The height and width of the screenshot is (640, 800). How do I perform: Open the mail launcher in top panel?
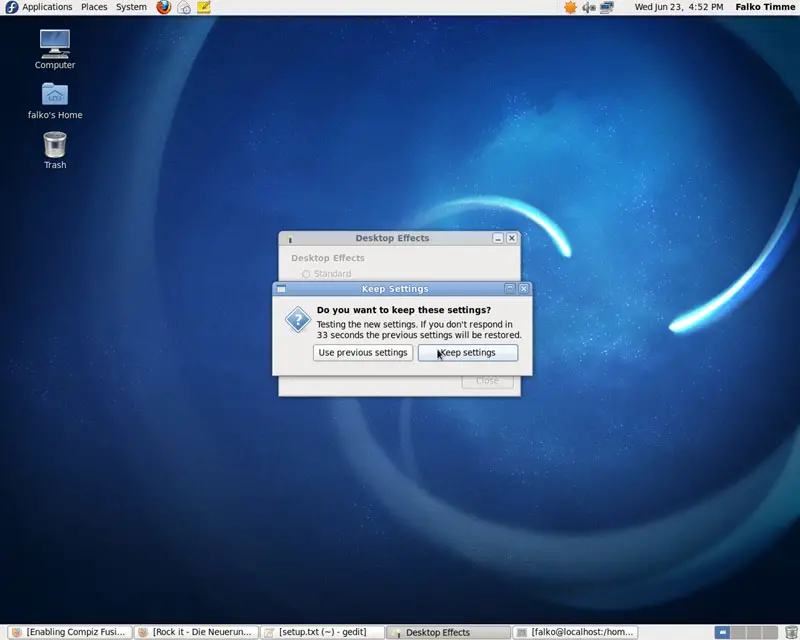pyautogui.click(x=184, y=7)
